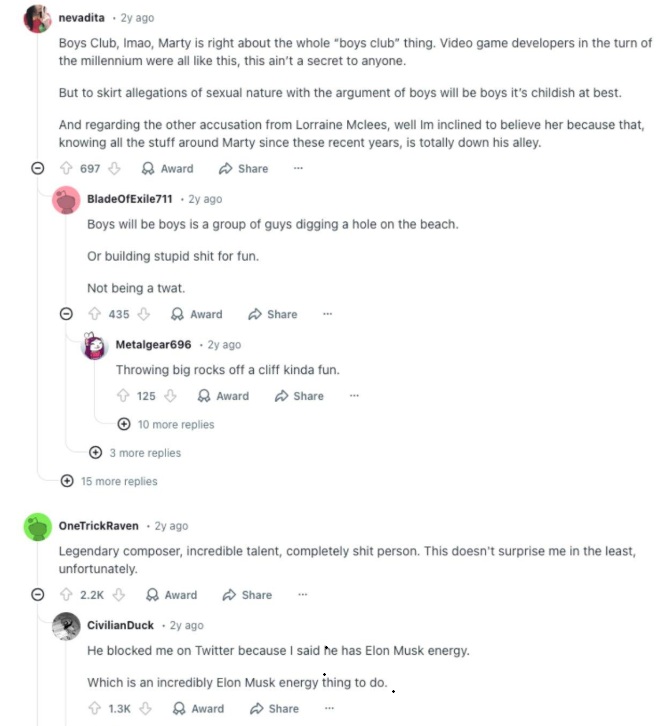The height and width of the screenshot is (726, 660).
Task: Open CivilianDuck's user profile link
Action: pos(120,626)
